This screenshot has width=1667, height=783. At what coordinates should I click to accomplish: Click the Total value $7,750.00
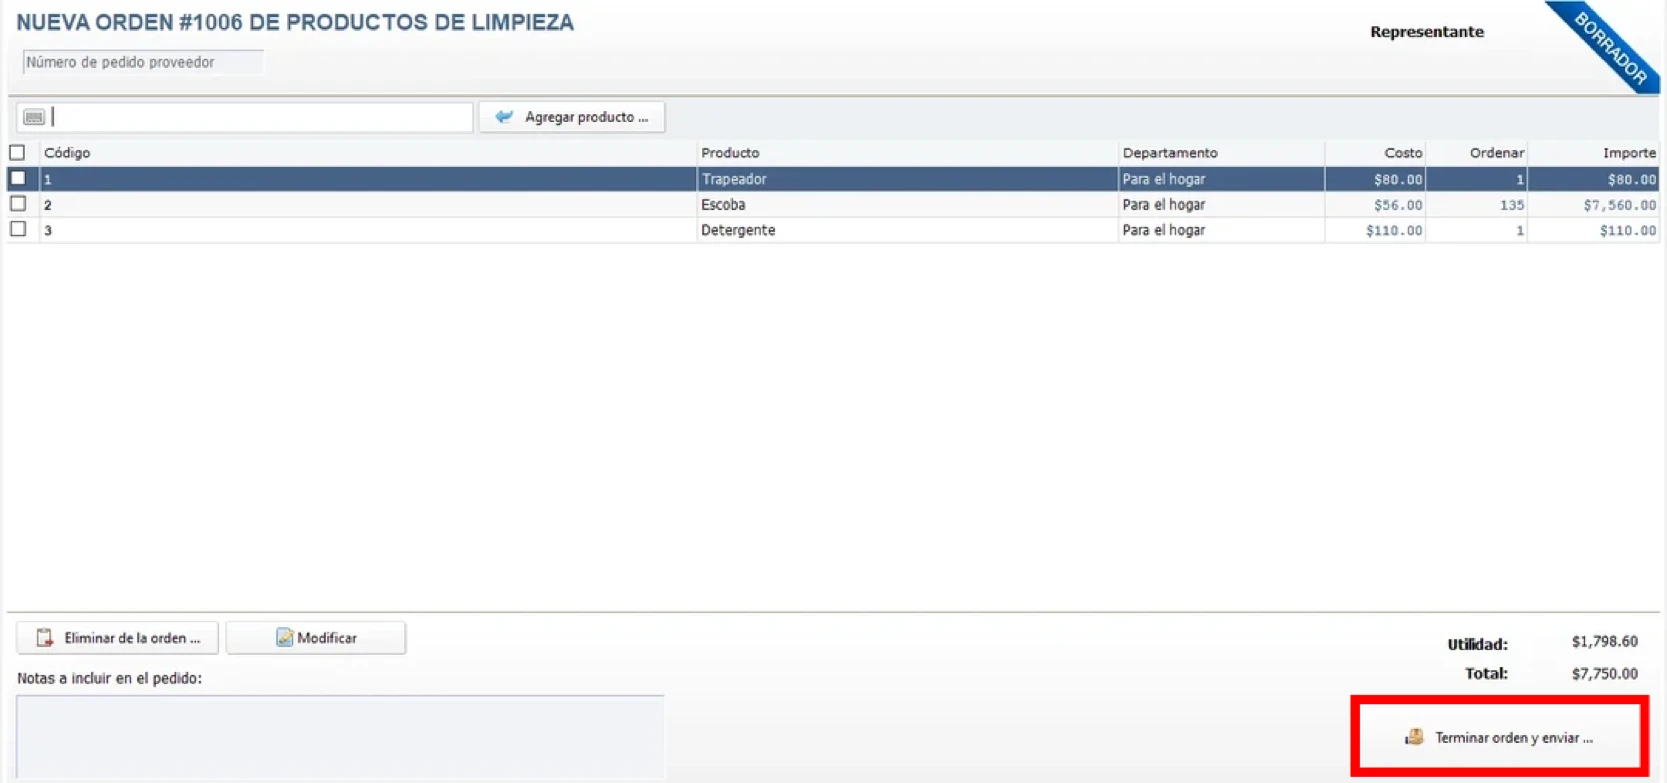click(x=1604, y=673)
